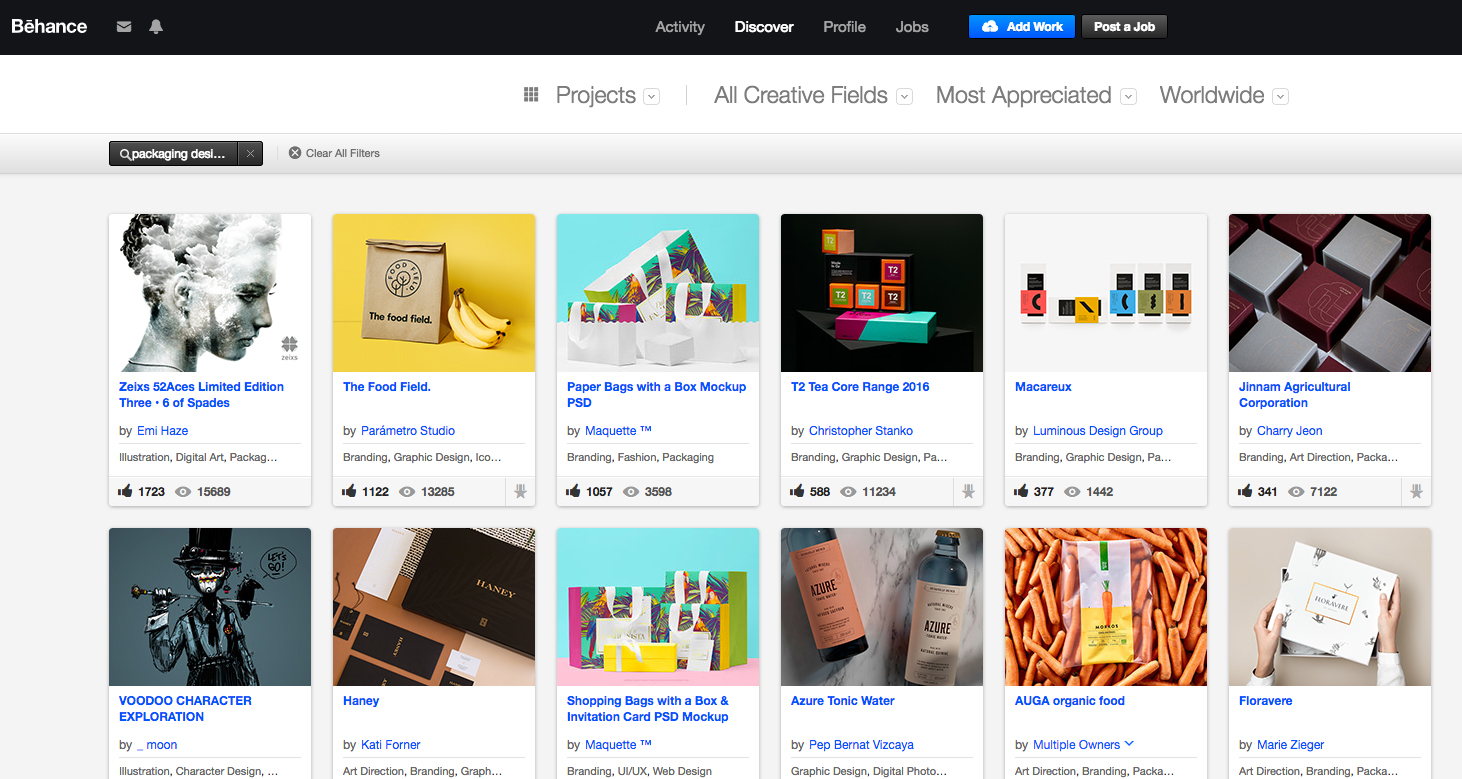Switch to the Activity tab

[x=680, y=27]
